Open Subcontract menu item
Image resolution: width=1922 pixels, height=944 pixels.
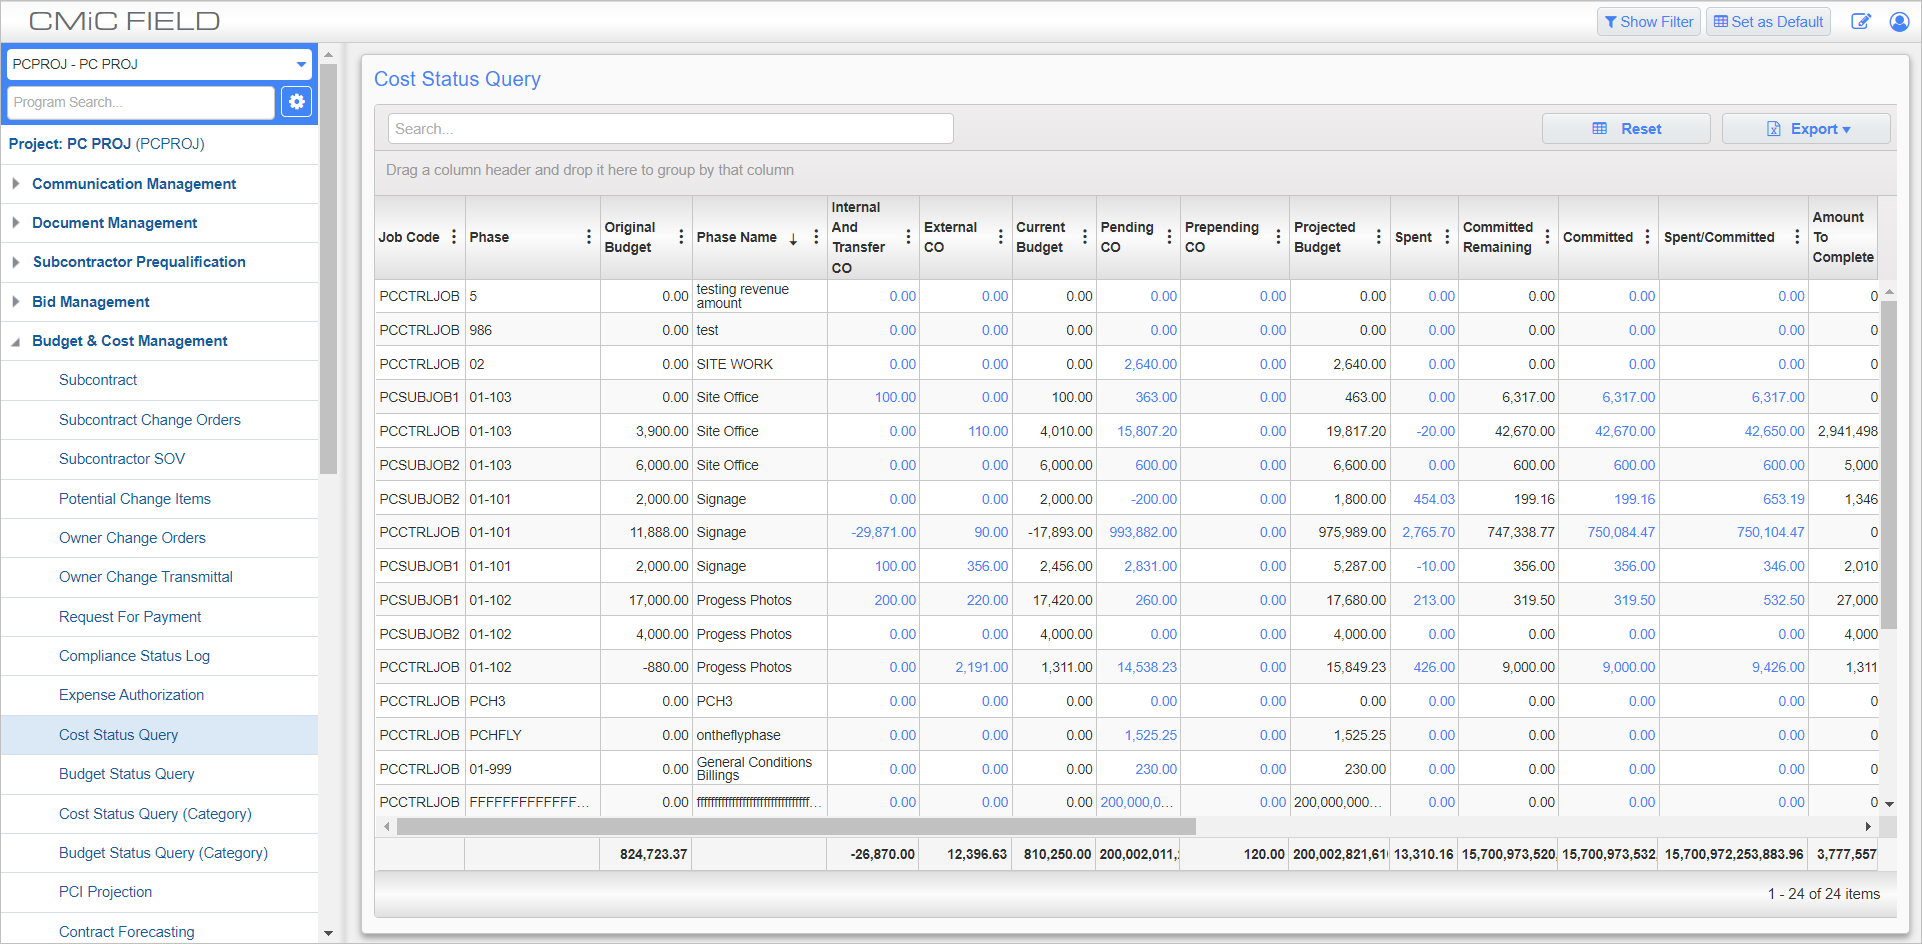click(x=98, y=380)
